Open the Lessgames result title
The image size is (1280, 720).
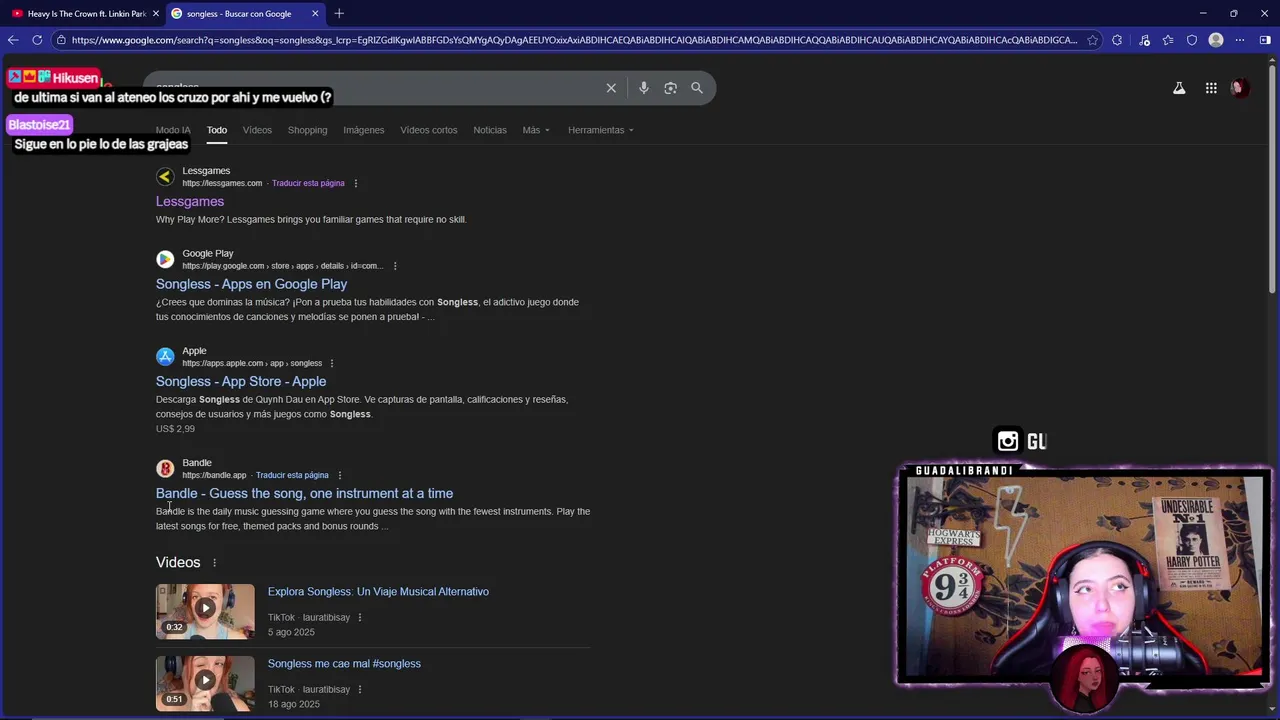pos(190,202)
